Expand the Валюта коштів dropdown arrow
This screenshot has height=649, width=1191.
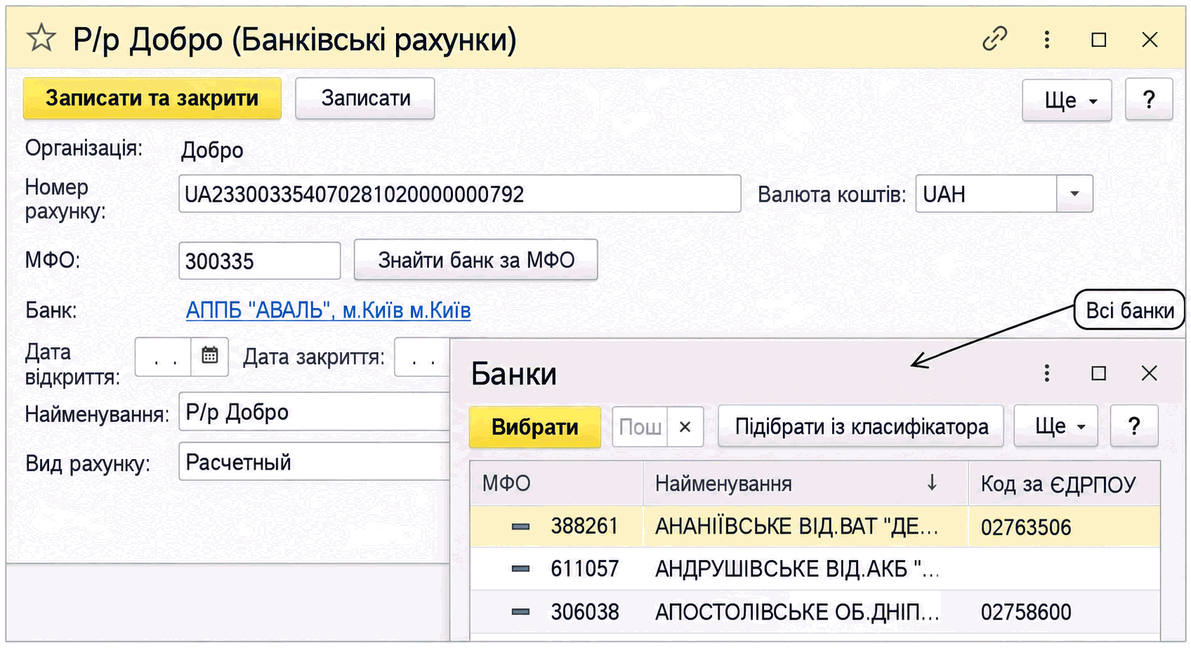point(1074,194)
